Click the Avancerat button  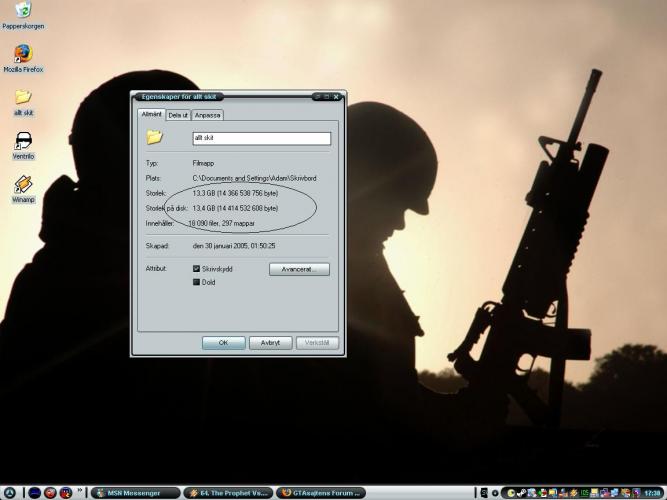click(299, 269)
